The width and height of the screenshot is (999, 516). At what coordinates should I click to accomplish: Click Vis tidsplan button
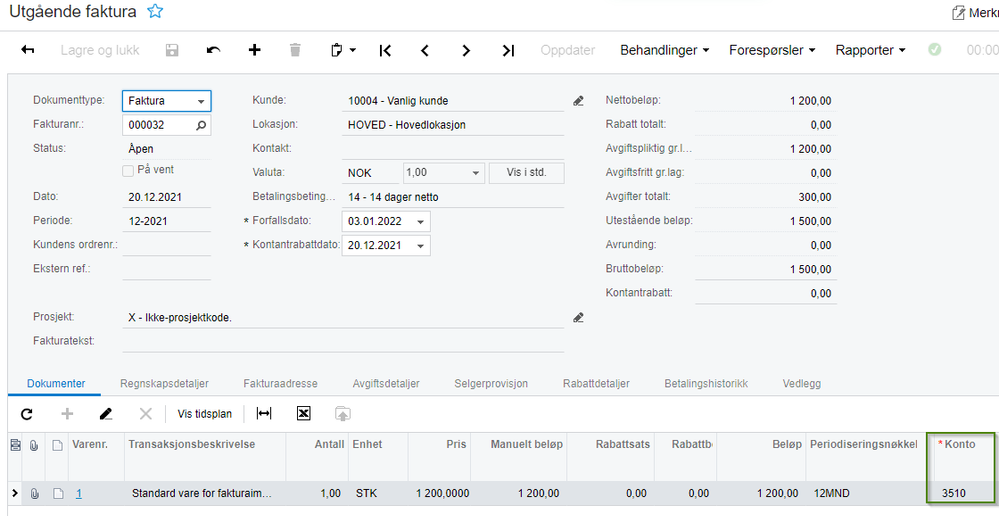(205, 414)
